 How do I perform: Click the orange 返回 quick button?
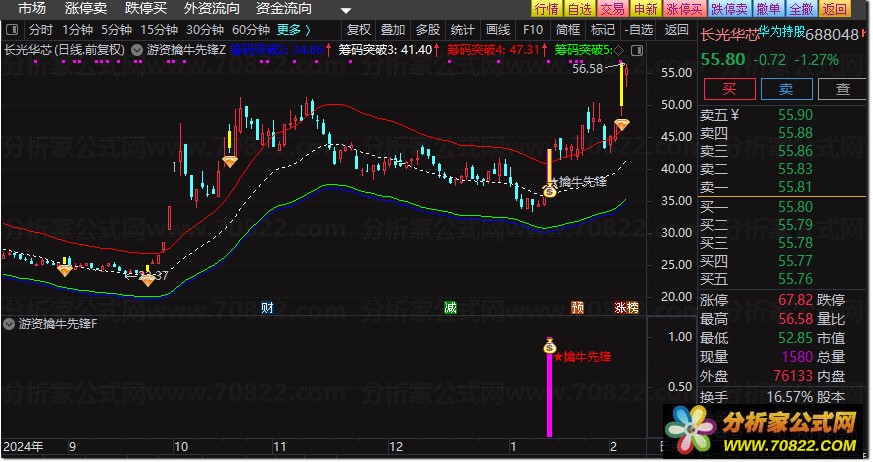835,9
